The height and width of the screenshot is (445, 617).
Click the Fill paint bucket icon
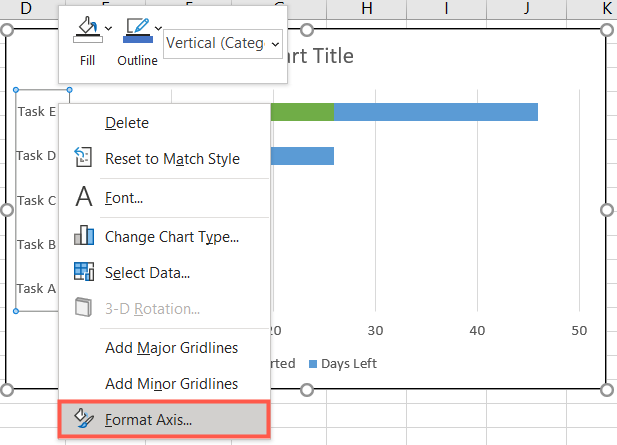87,30
